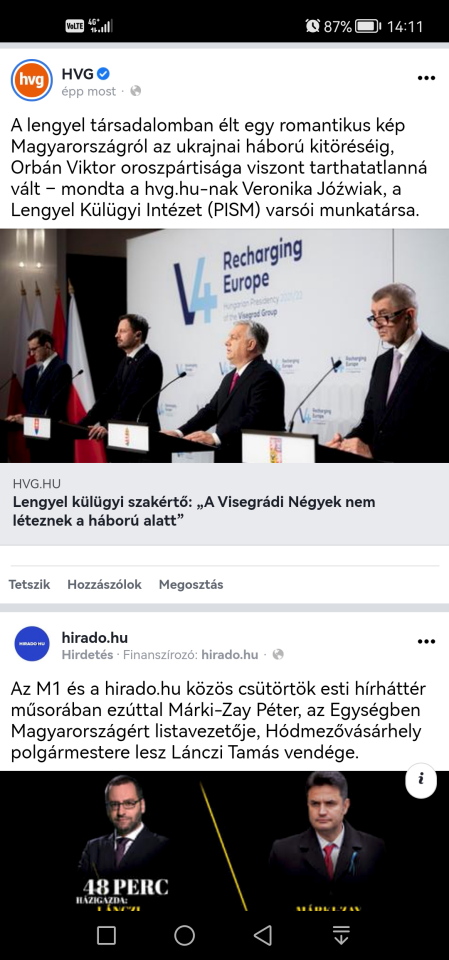Open the hirado.hu round blue avatar
Screen dimensions: 449x960
coord(32,644)
